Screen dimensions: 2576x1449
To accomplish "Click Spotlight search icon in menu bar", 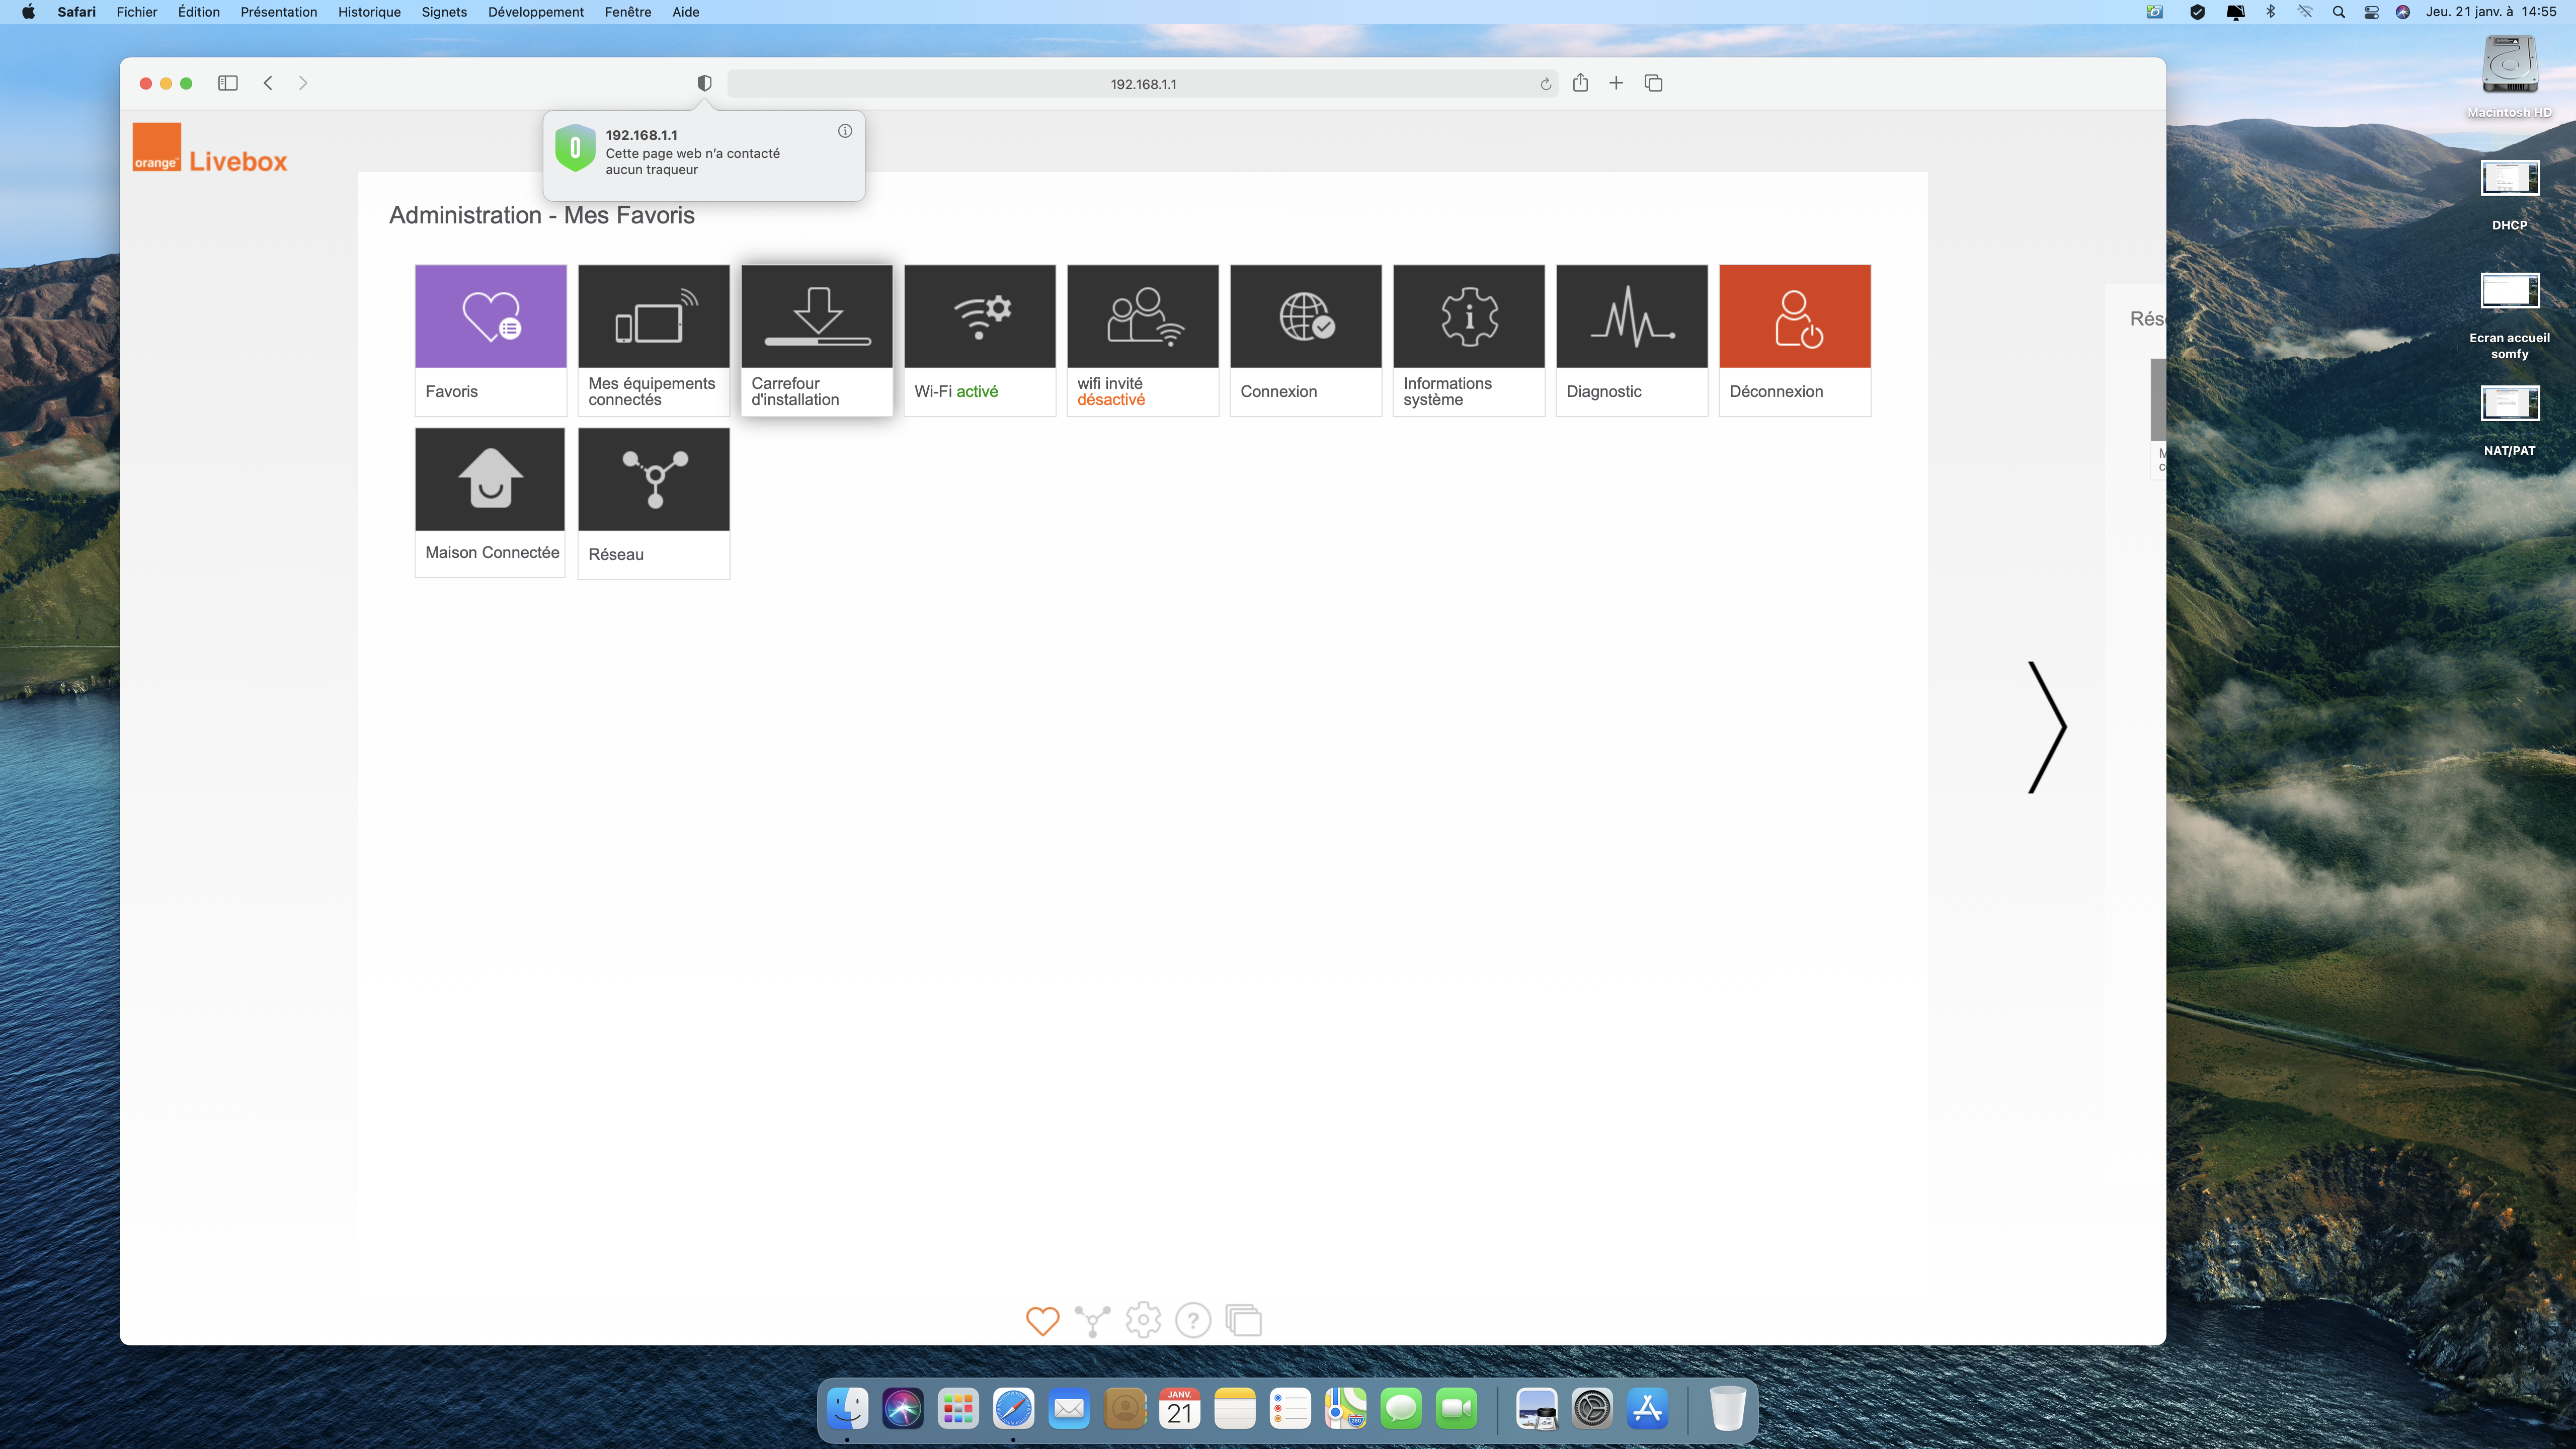I will click(2338, 12).
